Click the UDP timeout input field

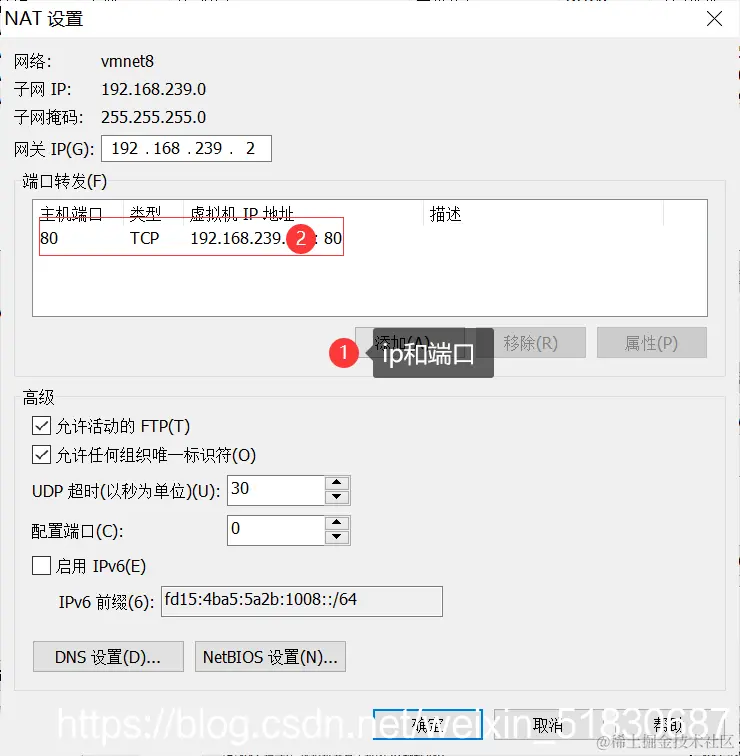276,490
